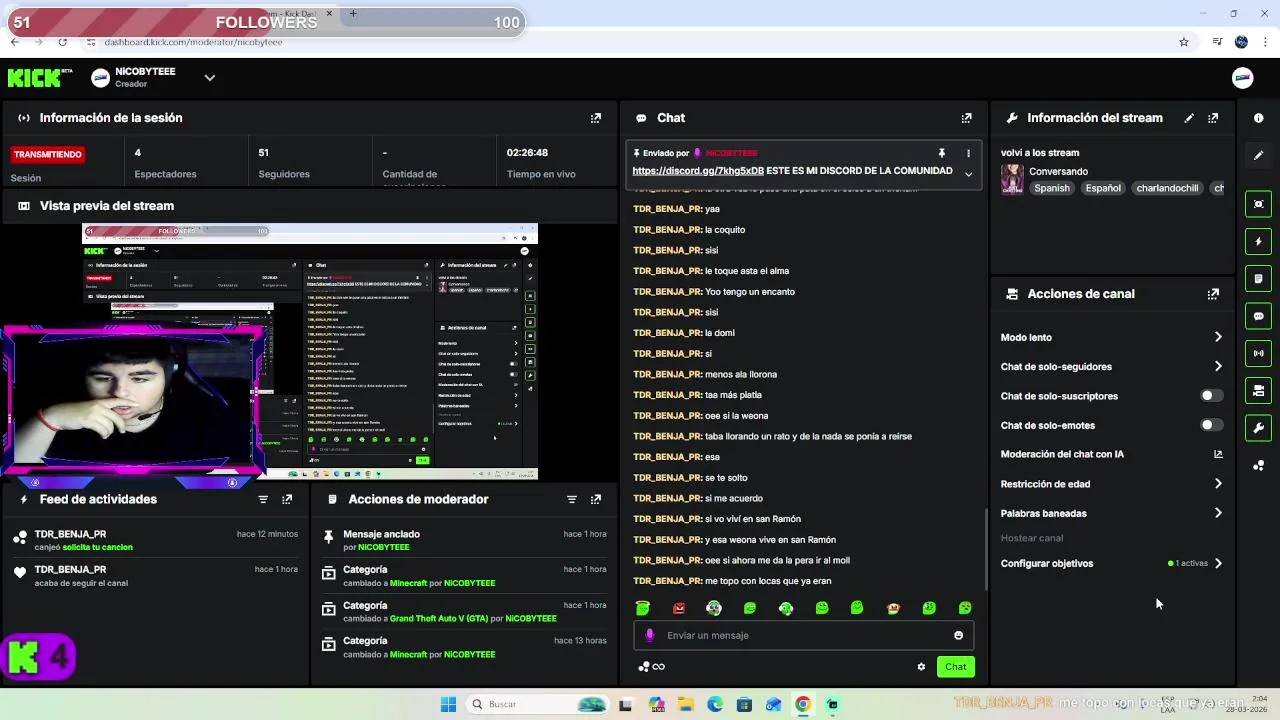The height and width of the screenshot is (720, 1280).
Task: Toggle the broadcast signal sidebar icon
Action: (1258, 353)
